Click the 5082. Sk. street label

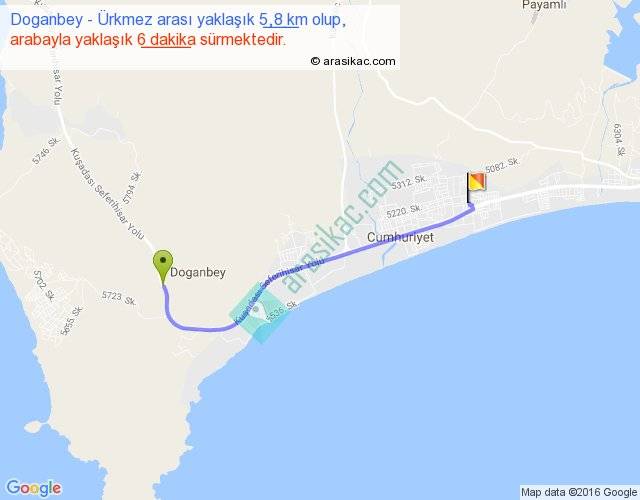pos(502,165)
